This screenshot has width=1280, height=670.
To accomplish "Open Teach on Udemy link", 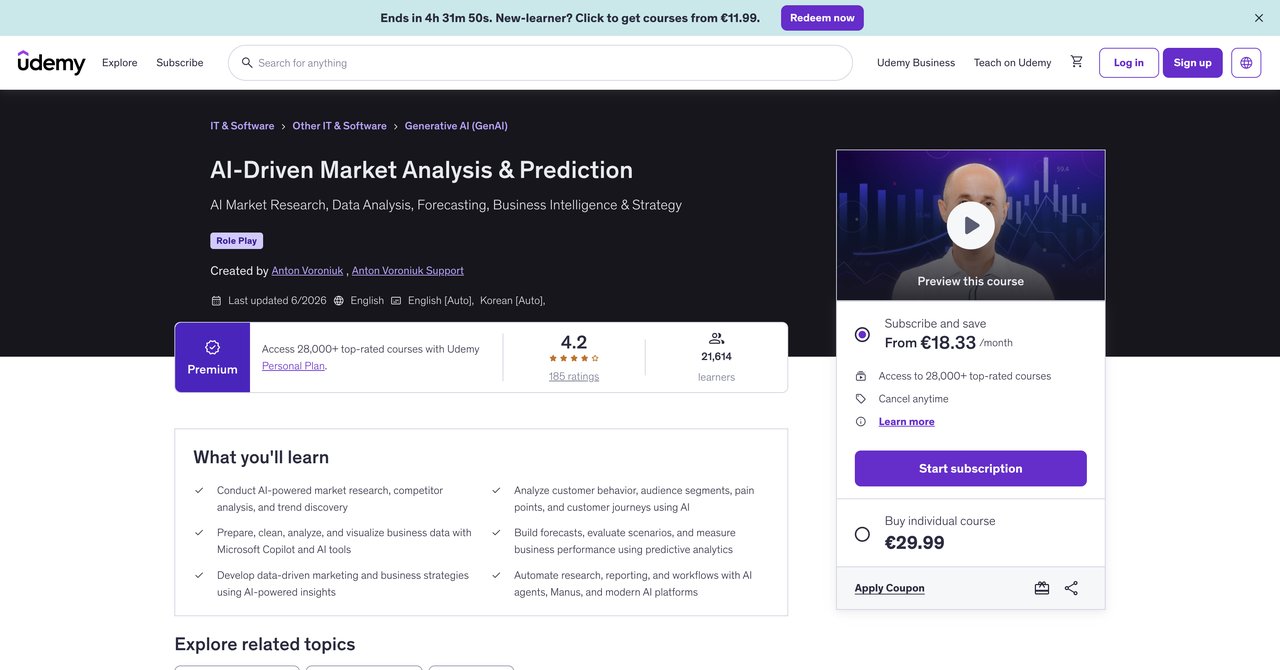I will point(1012,63).
